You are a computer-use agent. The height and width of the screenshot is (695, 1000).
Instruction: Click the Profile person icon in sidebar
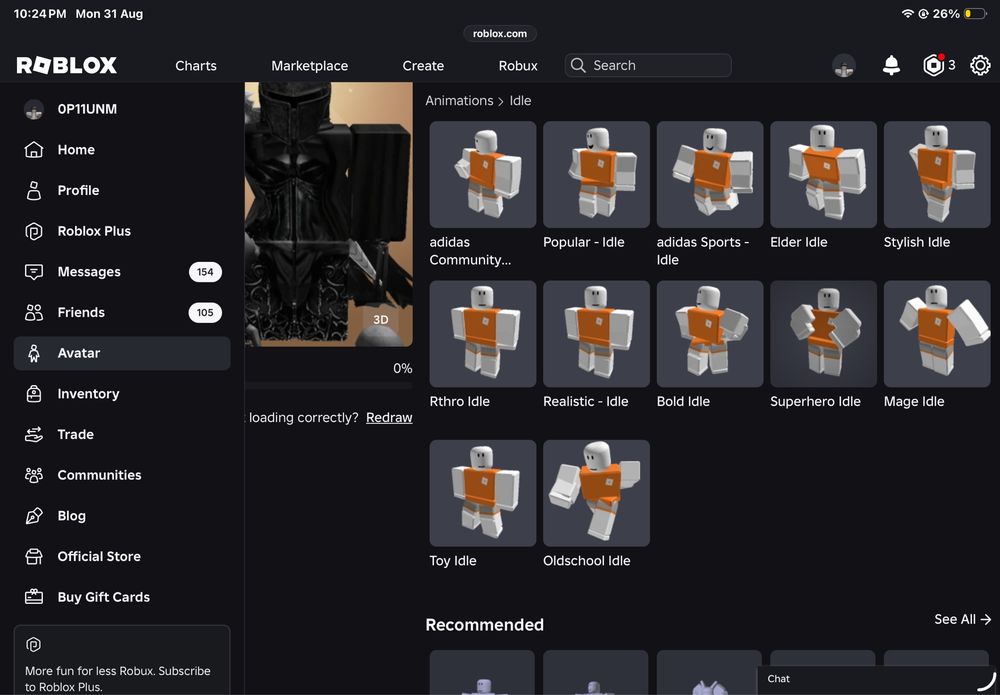click(x=34, y=191)
